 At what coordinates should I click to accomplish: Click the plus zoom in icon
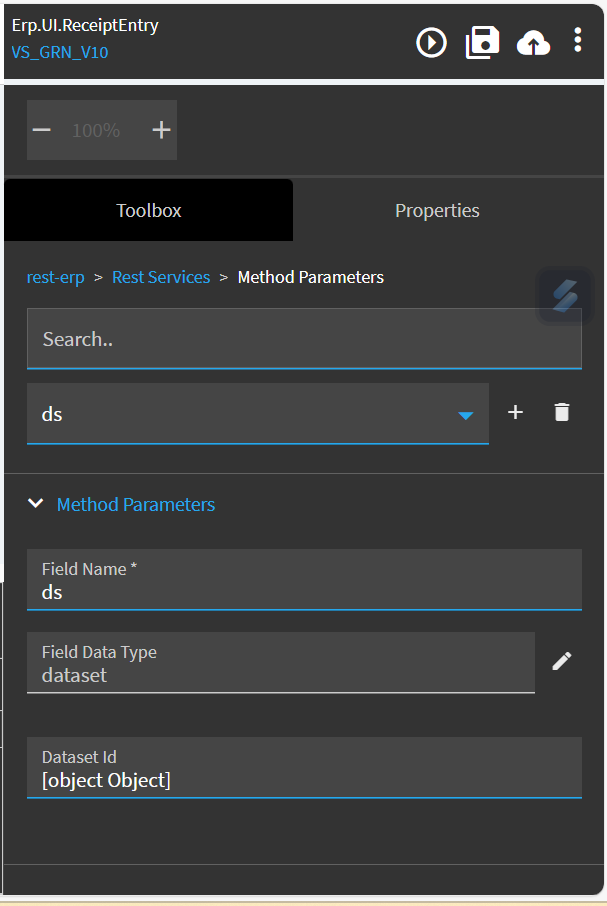coord(161,130)
